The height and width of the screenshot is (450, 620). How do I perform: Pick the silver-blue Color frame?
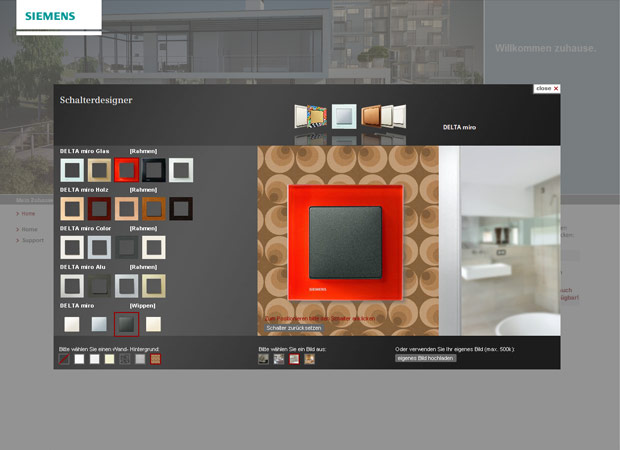pos(99,248)
